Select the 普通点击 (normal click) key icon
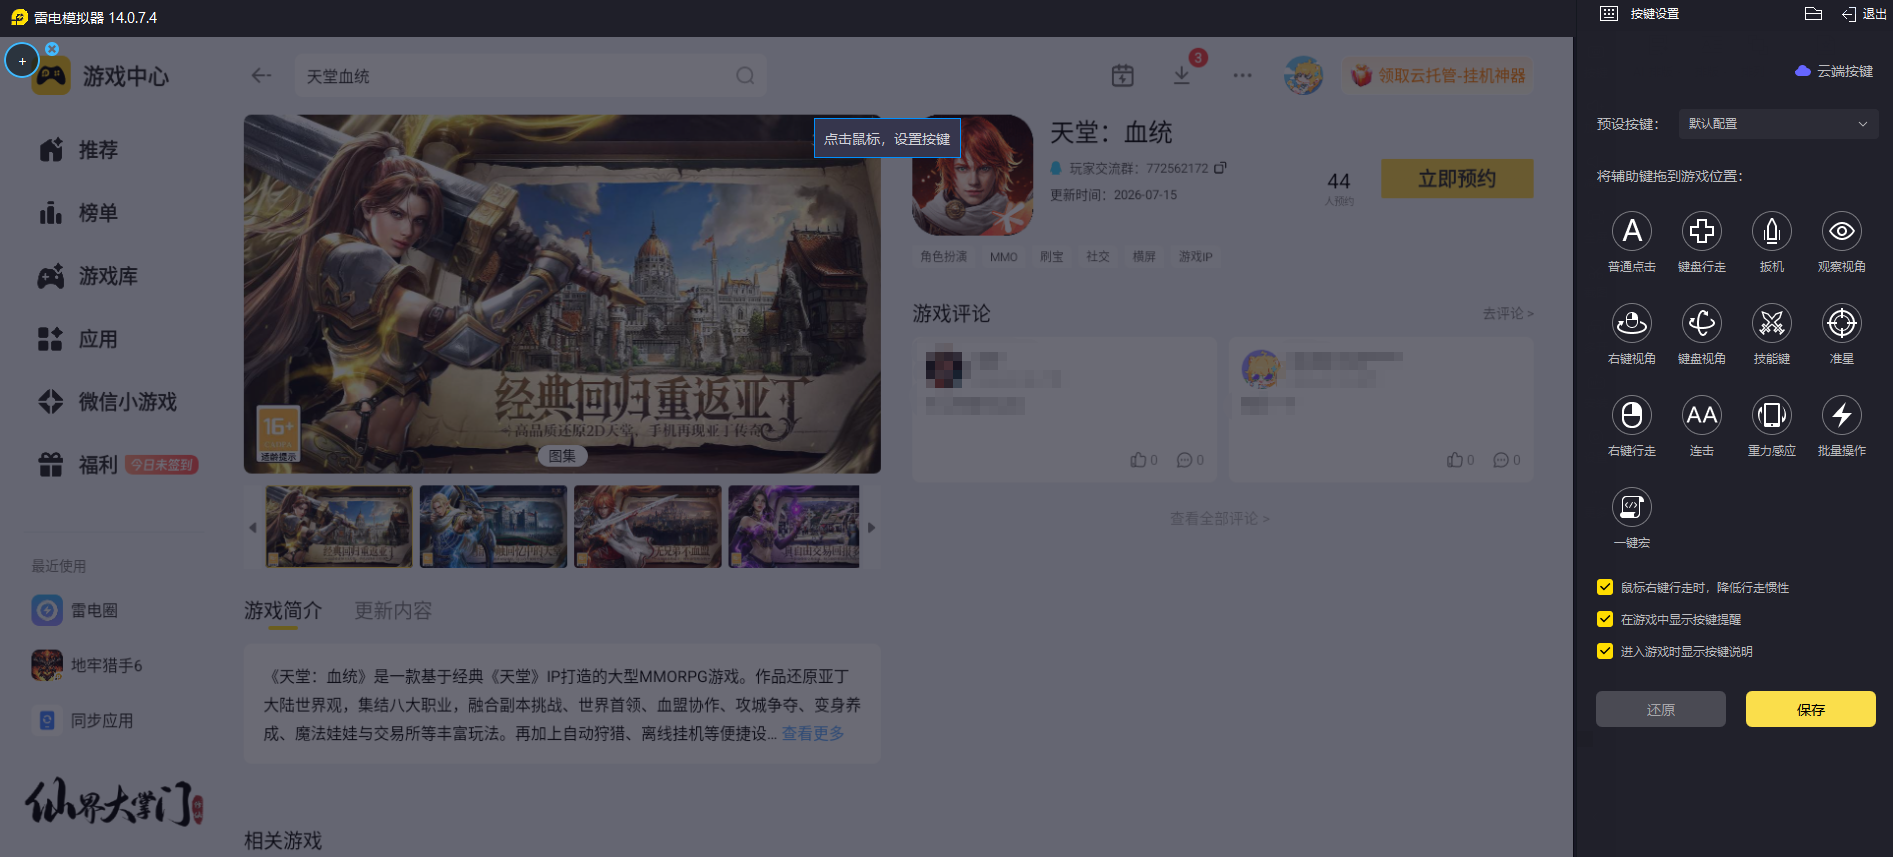The height and width of the screenshot is (857, 1893). coord(1632,232)
